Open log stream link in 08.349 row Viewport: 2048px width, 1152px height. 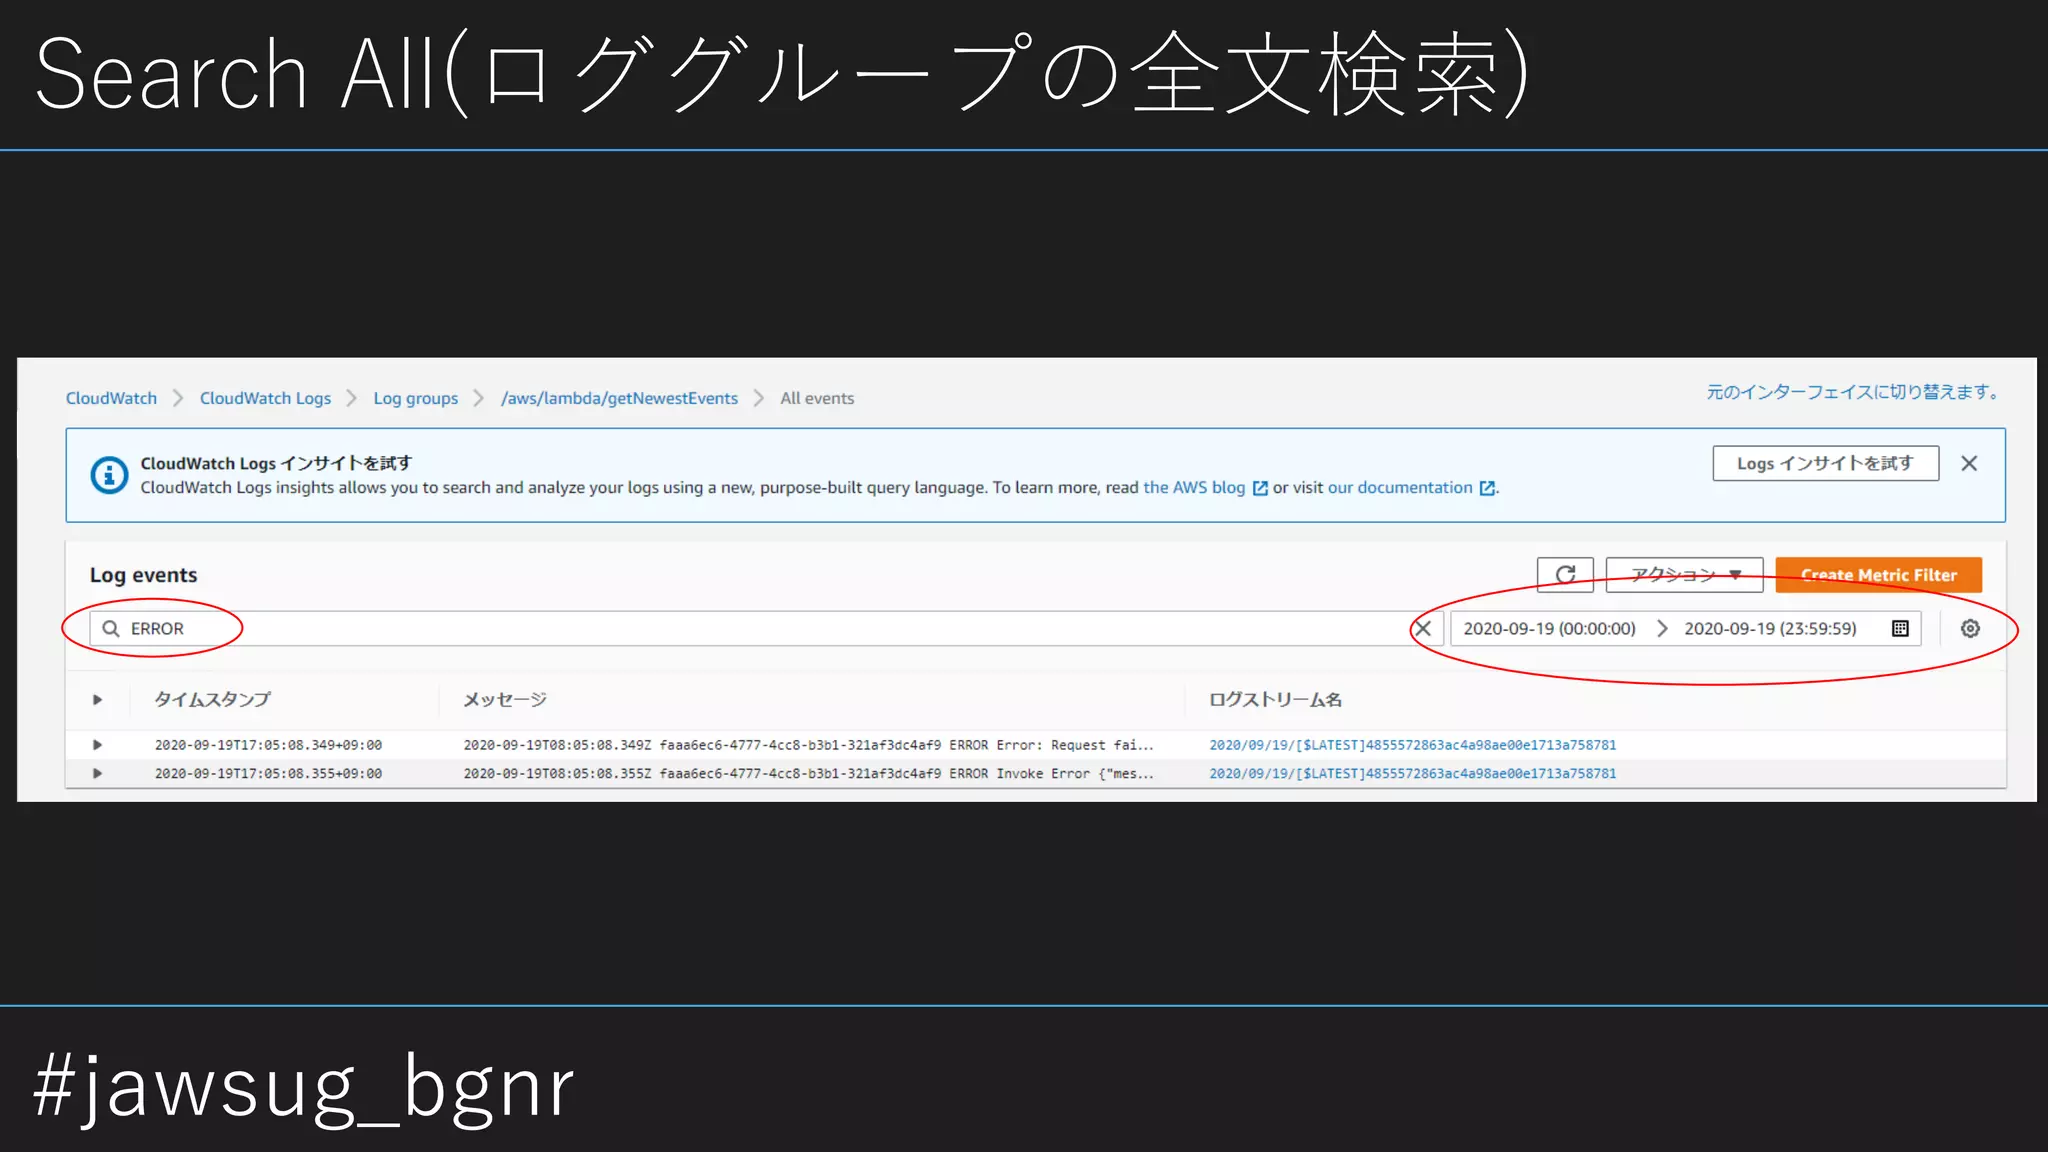(1412, 745)
